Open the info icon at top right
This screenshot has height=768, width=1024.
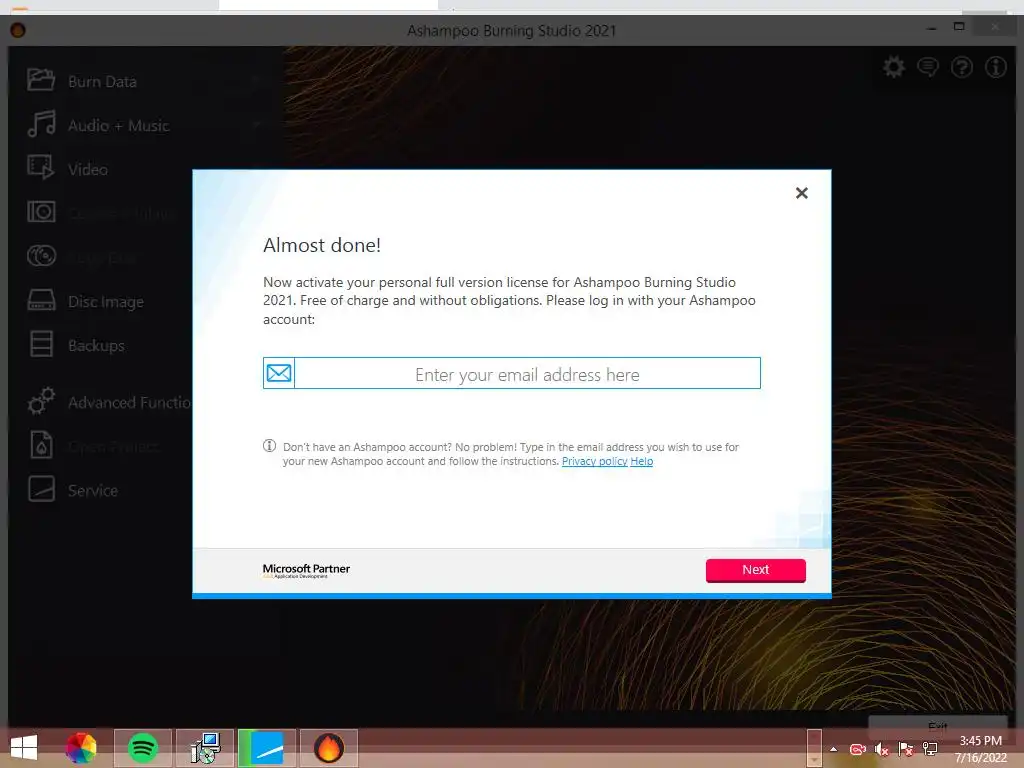point(996,67)
